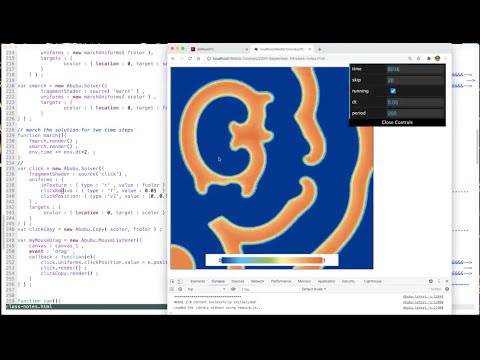Click the 'click.render() ;' code line

[x=63, y=268]
